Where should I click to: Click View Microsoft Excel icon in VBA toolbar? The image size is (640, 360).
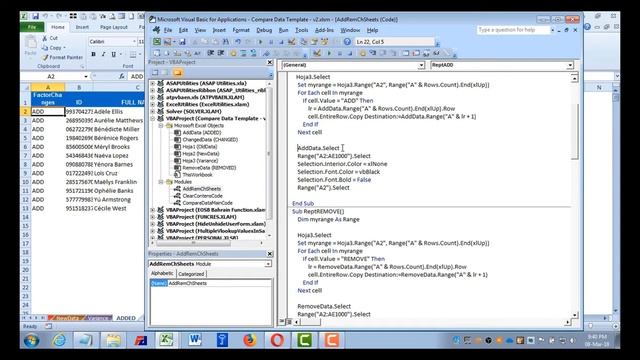[x=157, y=42]
